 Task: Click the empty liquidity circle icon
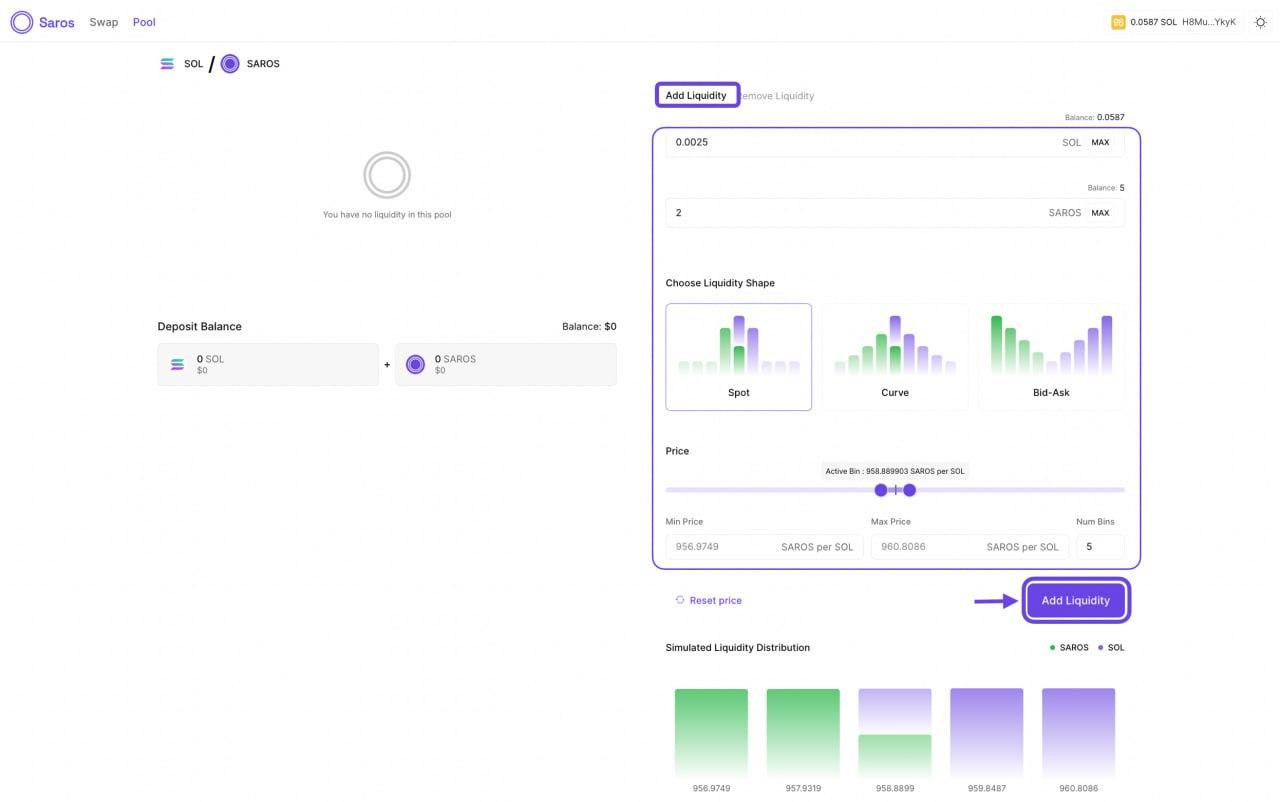click(x=387, y=176)
